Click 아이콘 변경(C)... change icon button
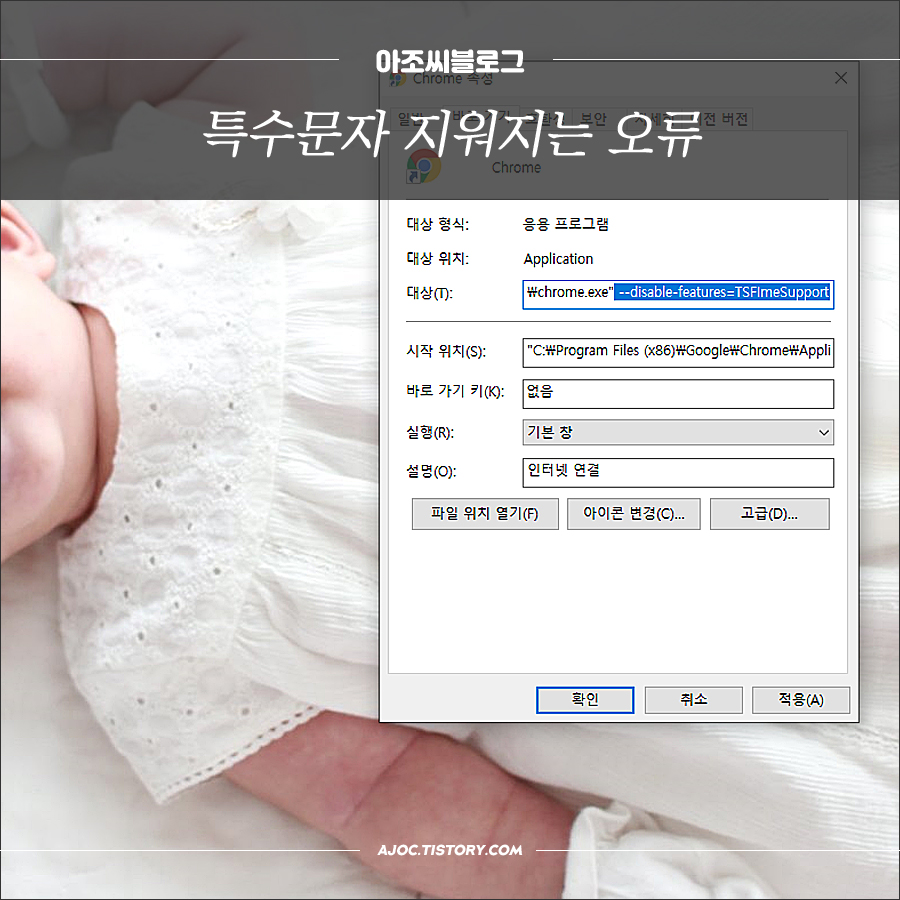 point(634,514)
